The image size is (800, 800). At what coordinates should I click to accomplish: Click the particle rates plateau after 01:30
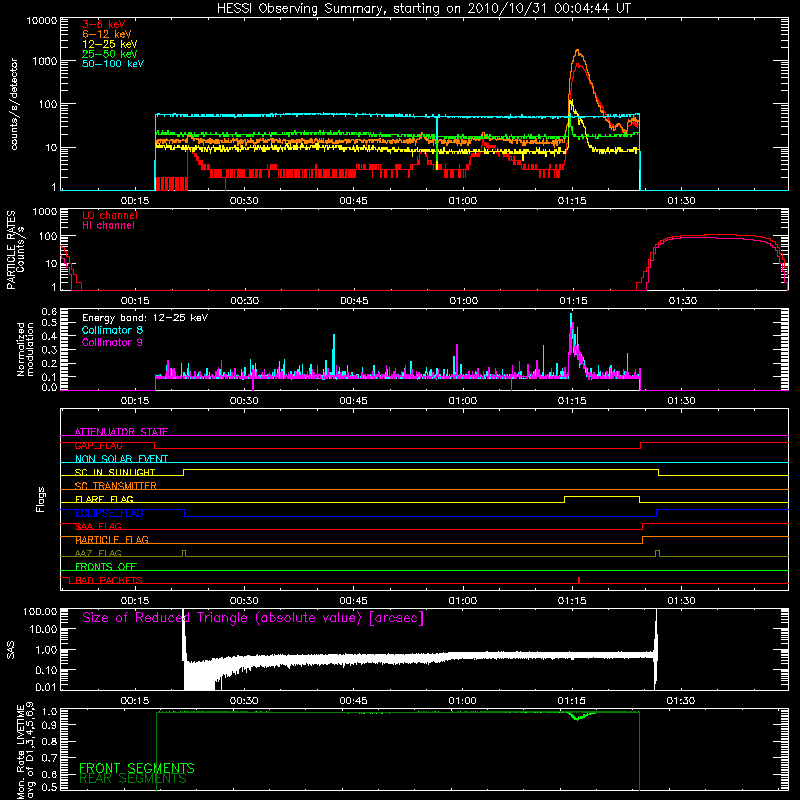pyautogui.click(x=714, y=236)
